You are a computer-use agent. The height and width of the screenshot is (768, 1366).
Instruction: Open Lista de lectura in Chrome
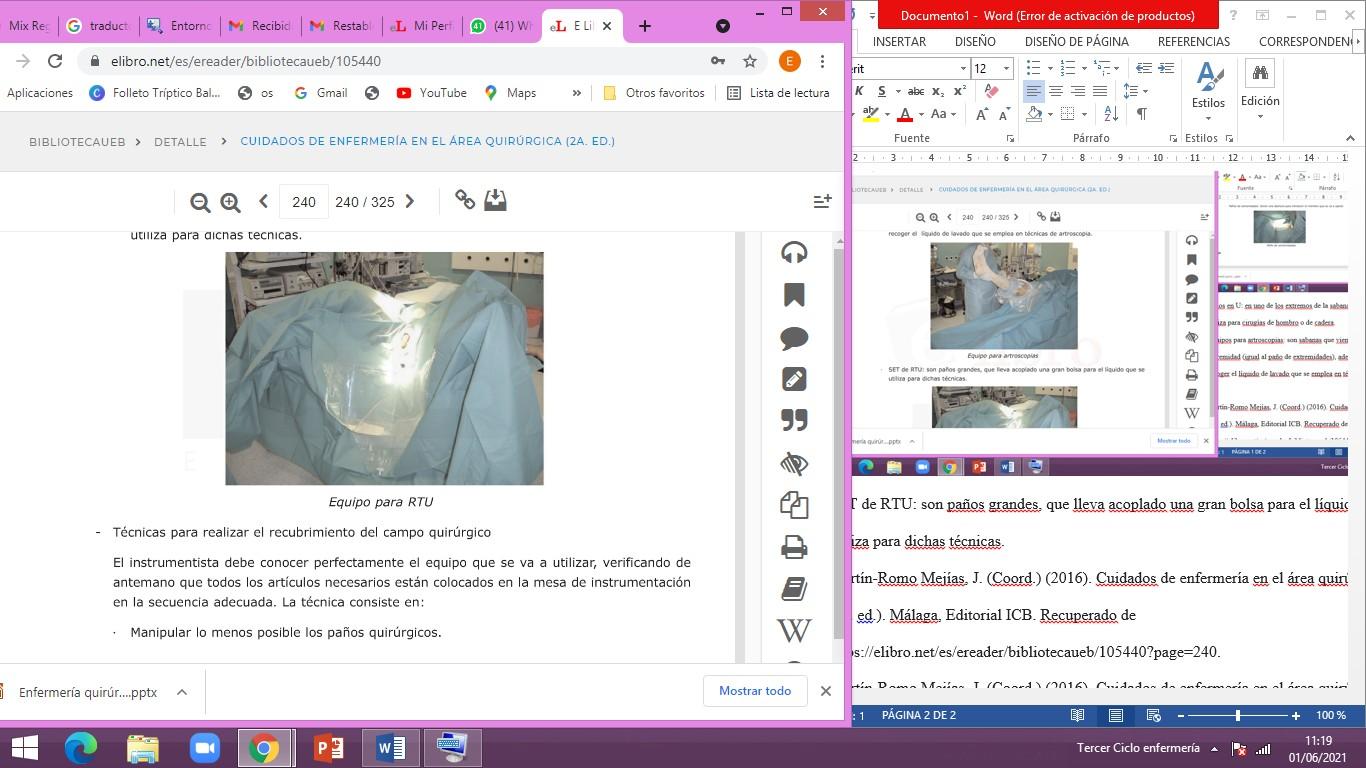(778, 93)
